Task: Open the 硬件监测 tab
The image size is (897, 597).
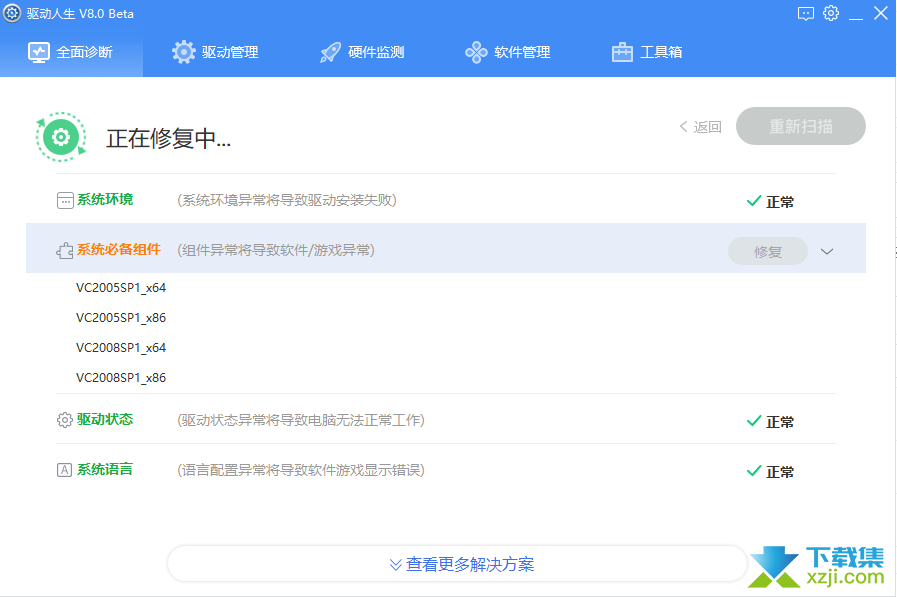Action: [x=362, y=52]
